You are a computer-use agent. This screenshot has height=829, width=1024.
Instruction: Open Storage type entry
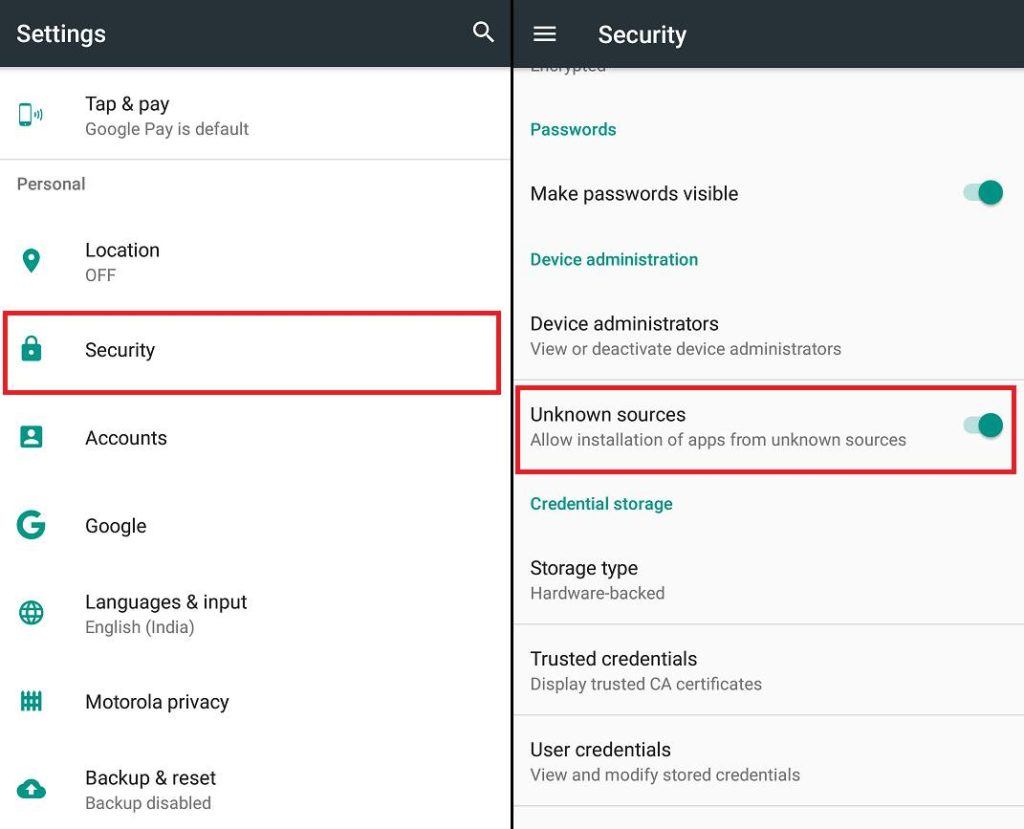tap(597, 579)
